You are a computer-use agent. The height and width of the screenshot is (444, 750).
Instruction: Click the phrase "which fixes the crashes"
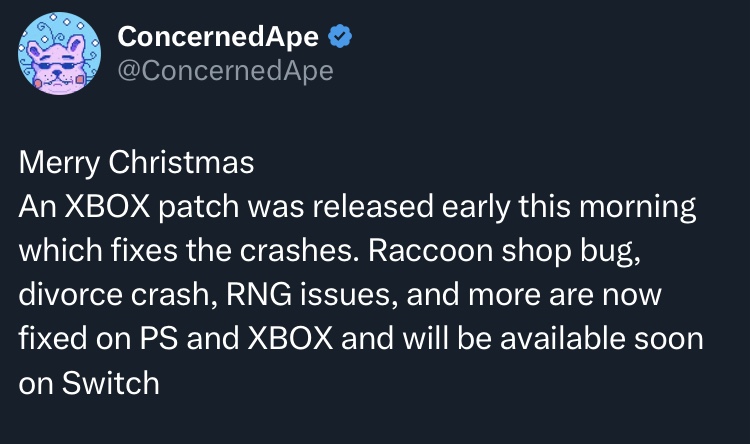(x=188, y=251)
